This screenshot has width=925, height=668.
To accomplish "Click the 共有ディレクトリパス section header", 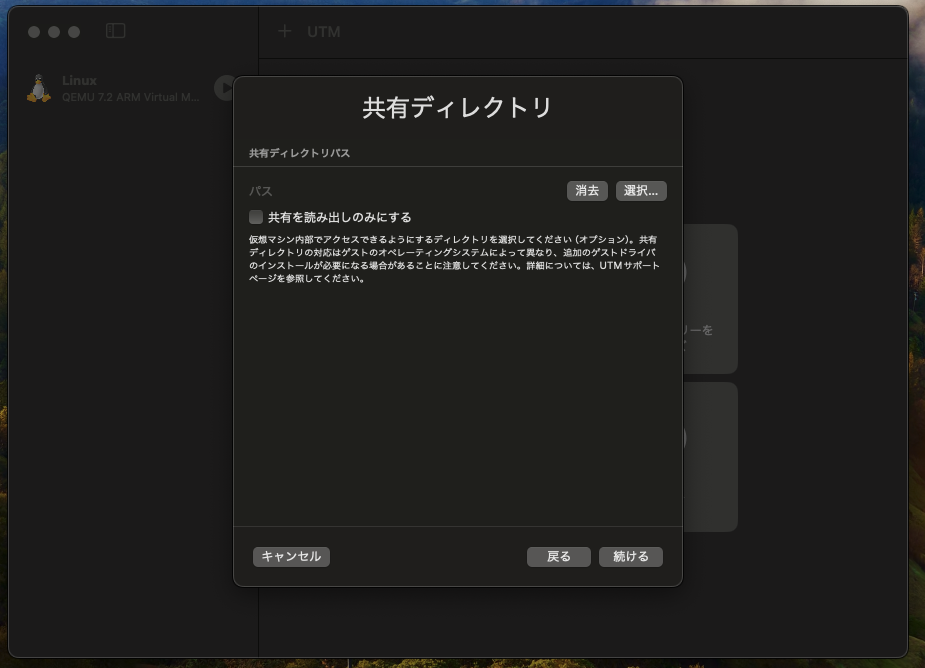I will click(290, 154).
